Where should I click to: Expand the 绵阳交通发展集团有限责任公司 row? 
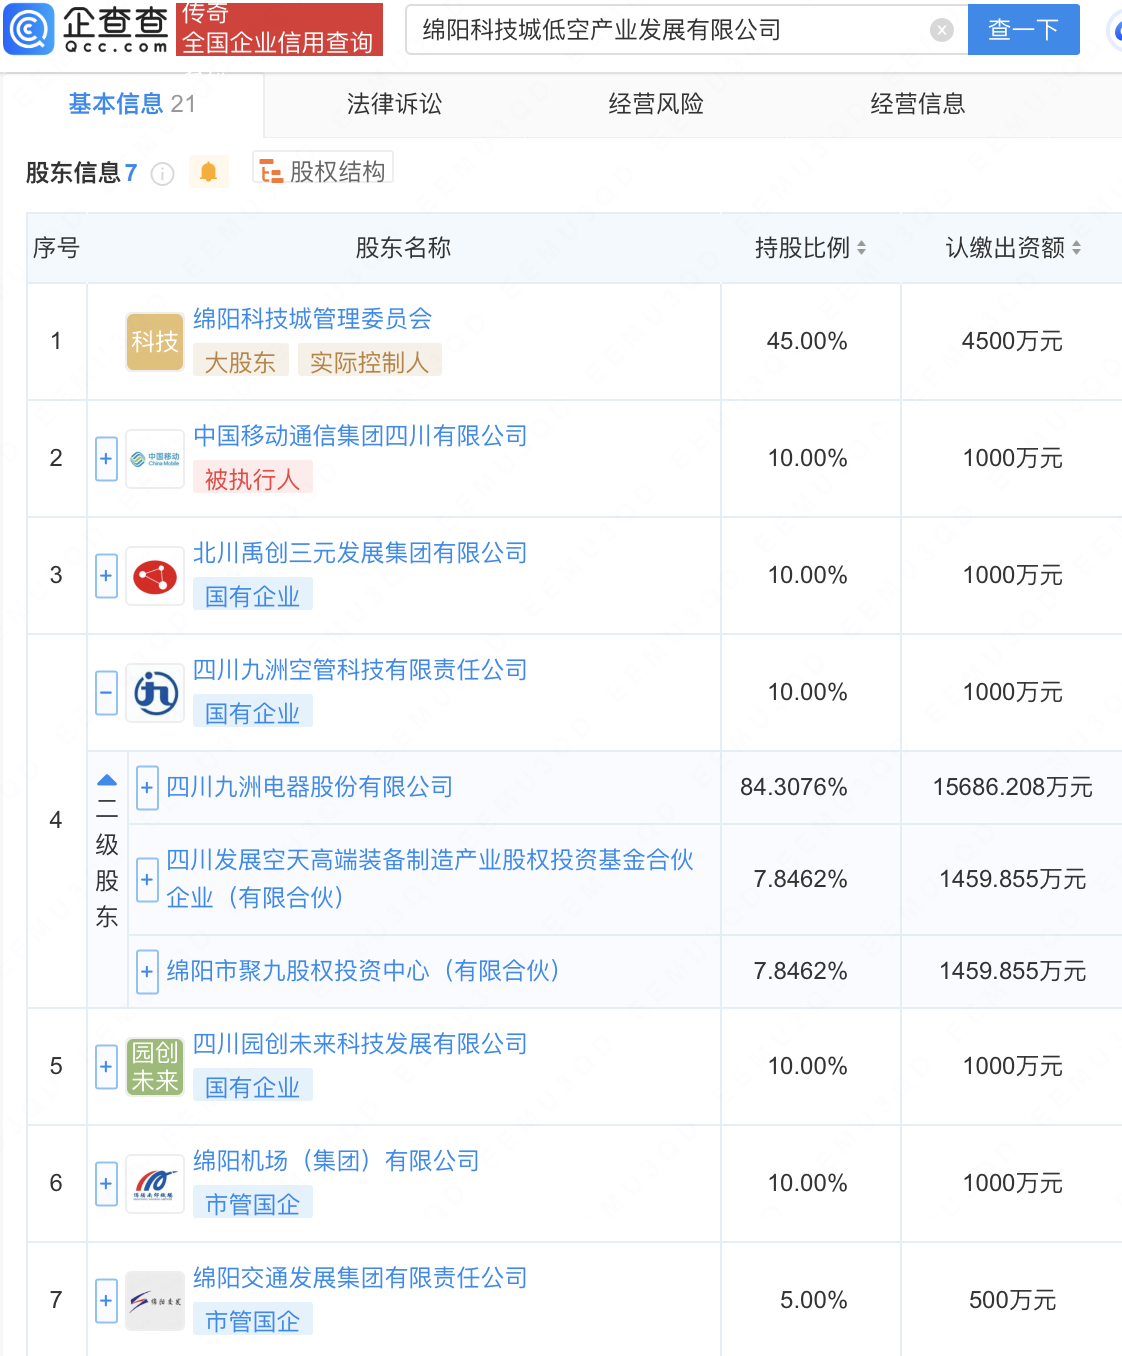click(107, 1301)
